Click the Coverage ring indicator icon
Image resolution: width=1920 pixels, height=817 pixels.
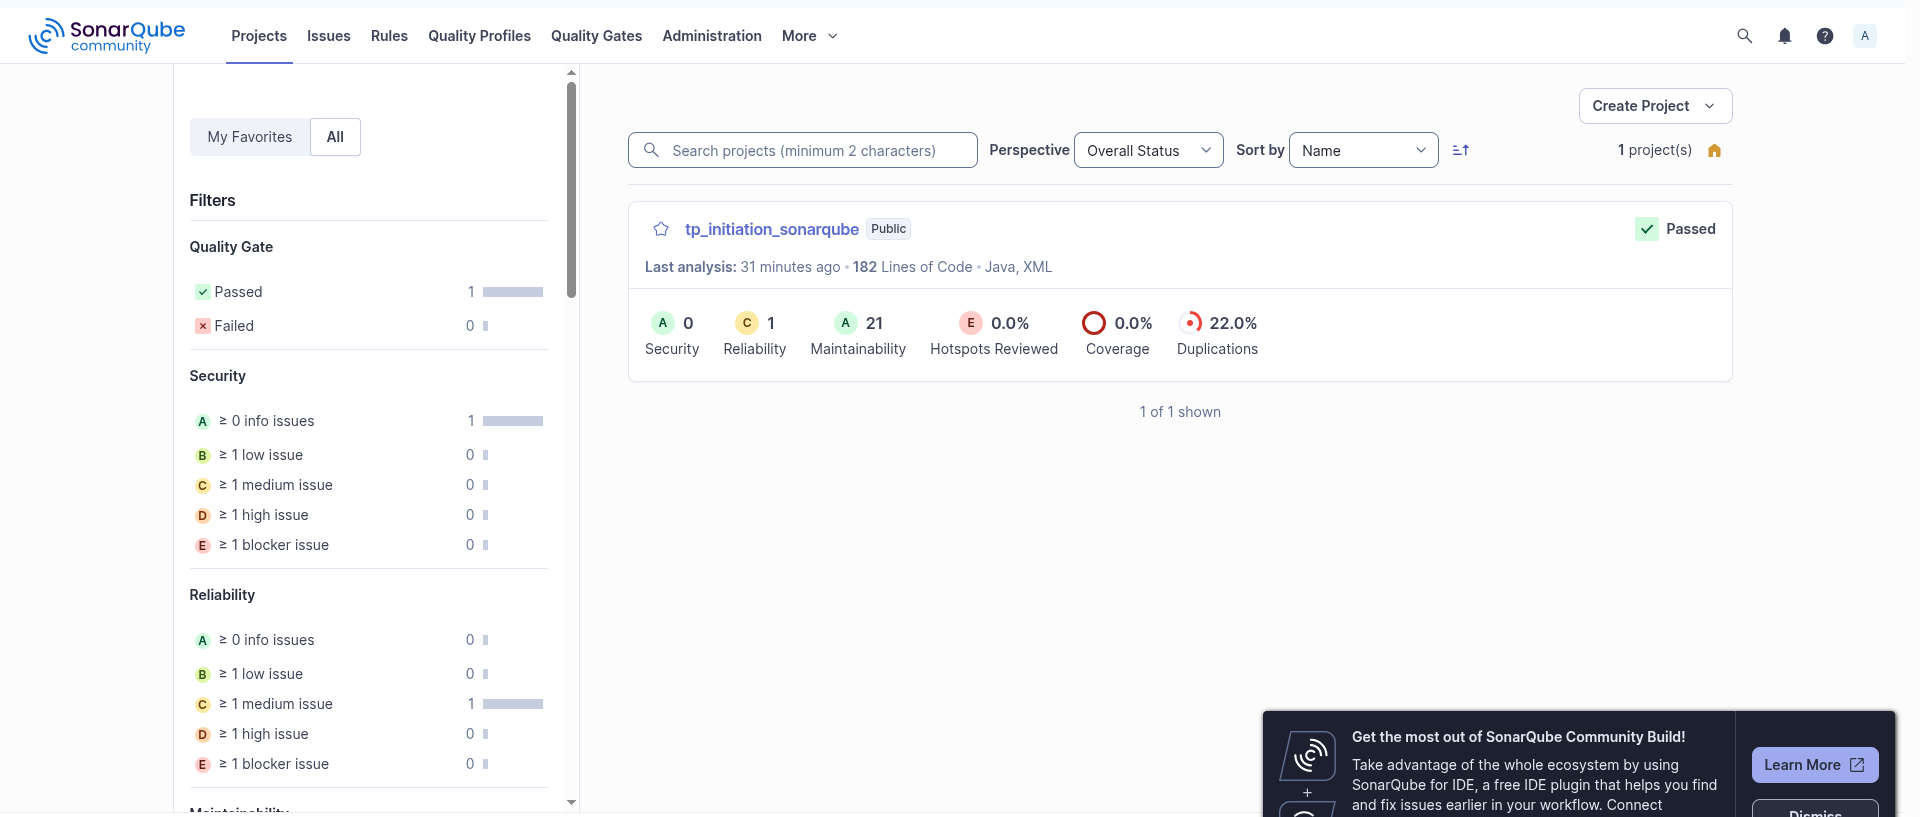click(x=1094, y=323)
